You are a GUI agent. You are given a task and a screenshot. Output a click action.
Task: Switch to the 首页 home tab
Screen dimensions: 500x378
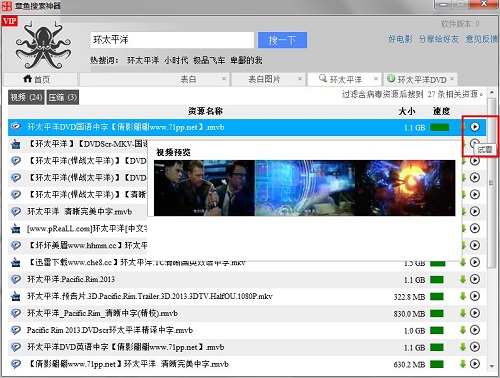(40, 79)
